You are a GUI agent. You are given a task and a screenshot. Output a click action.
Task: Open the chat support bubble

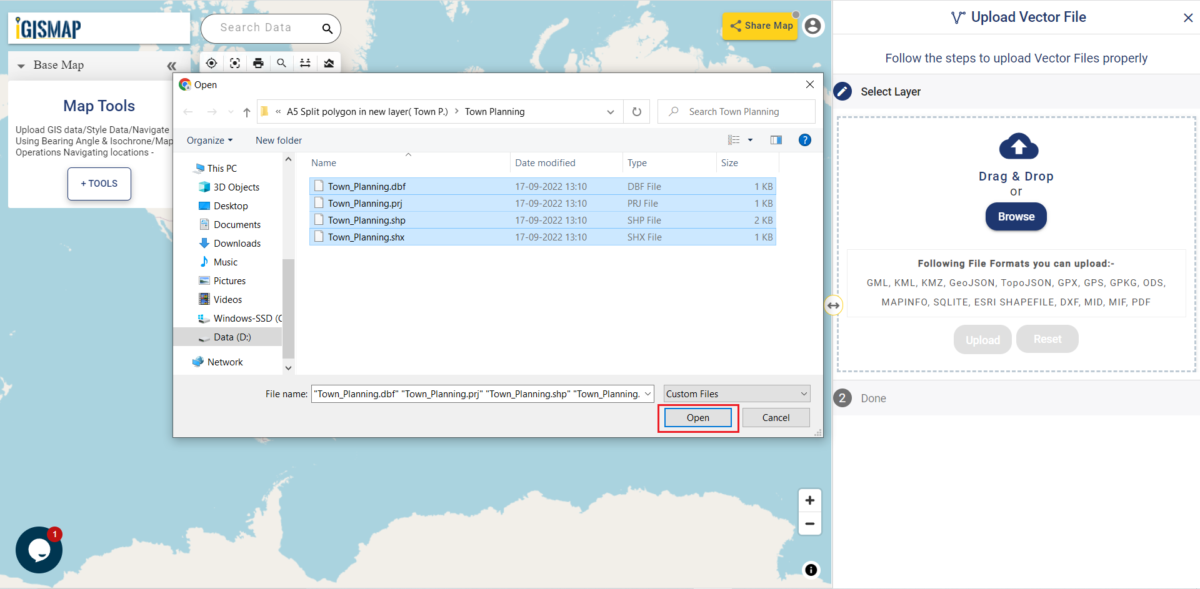[39, 550]
